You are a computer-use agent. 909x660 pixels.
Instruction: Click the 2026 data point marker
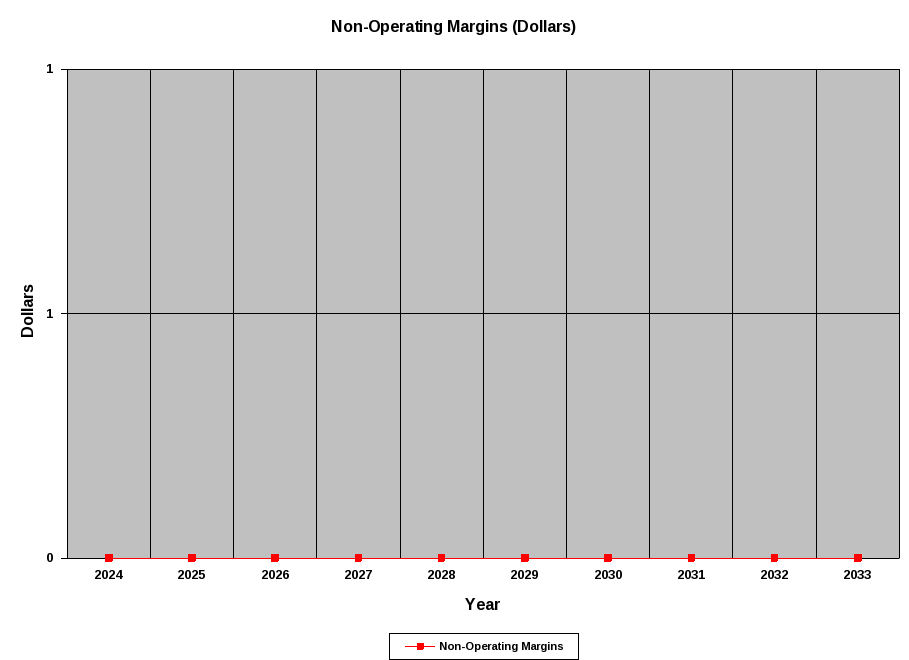[275, 558]
